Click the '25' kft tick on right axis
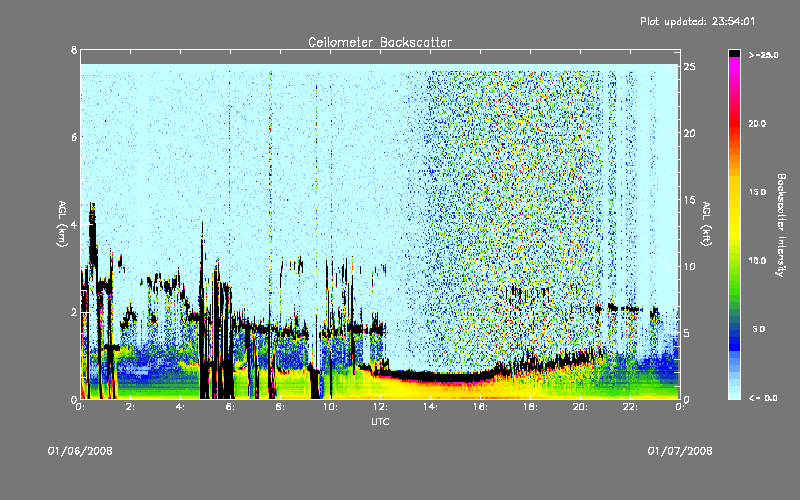The width and height of the screenshot is (800, 500). pos(689,66)
